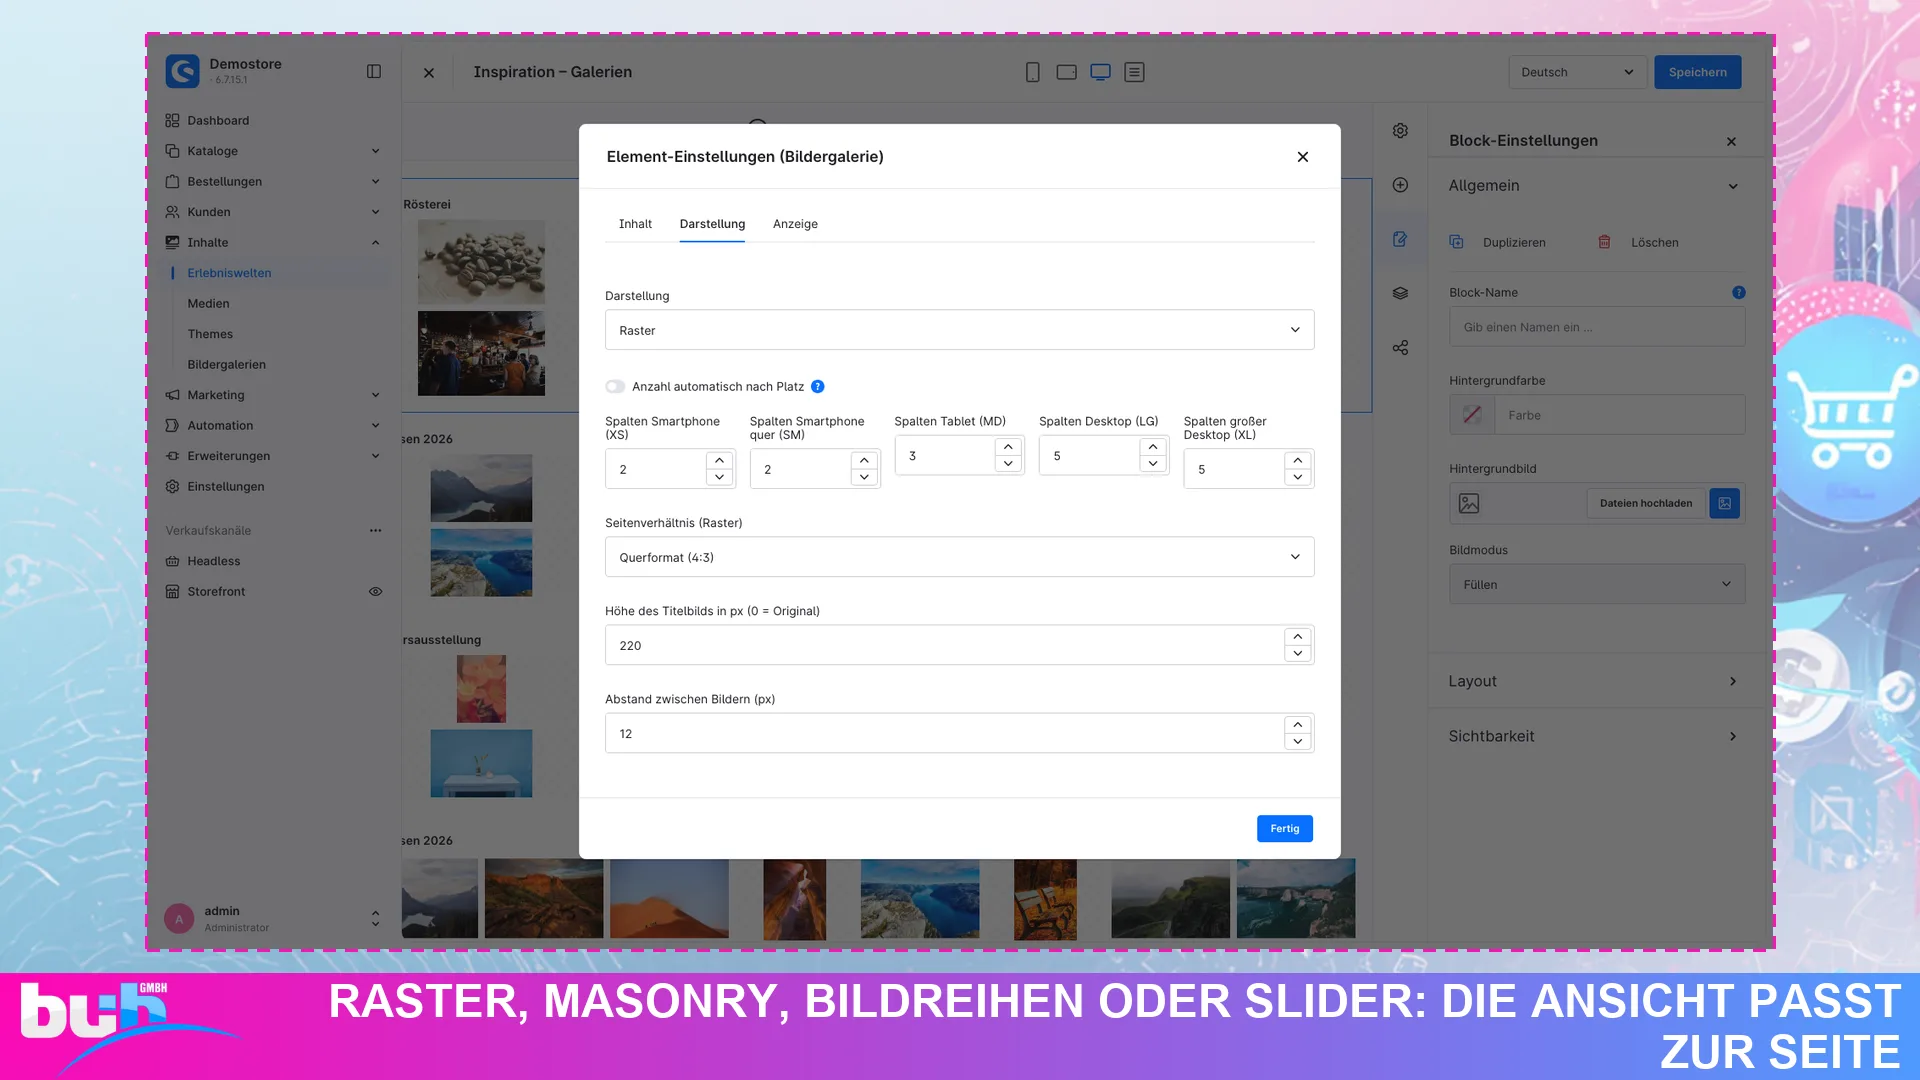Viewport: 1920px width, 1080px height.
Task: Click add block plus icon
Action: pos(1400,185)
